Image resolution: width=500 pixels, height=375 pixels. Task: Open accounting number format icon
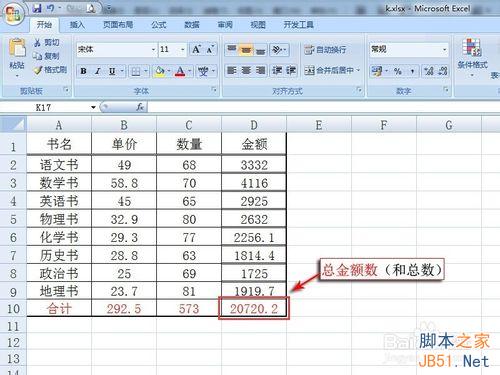(377, 71)
